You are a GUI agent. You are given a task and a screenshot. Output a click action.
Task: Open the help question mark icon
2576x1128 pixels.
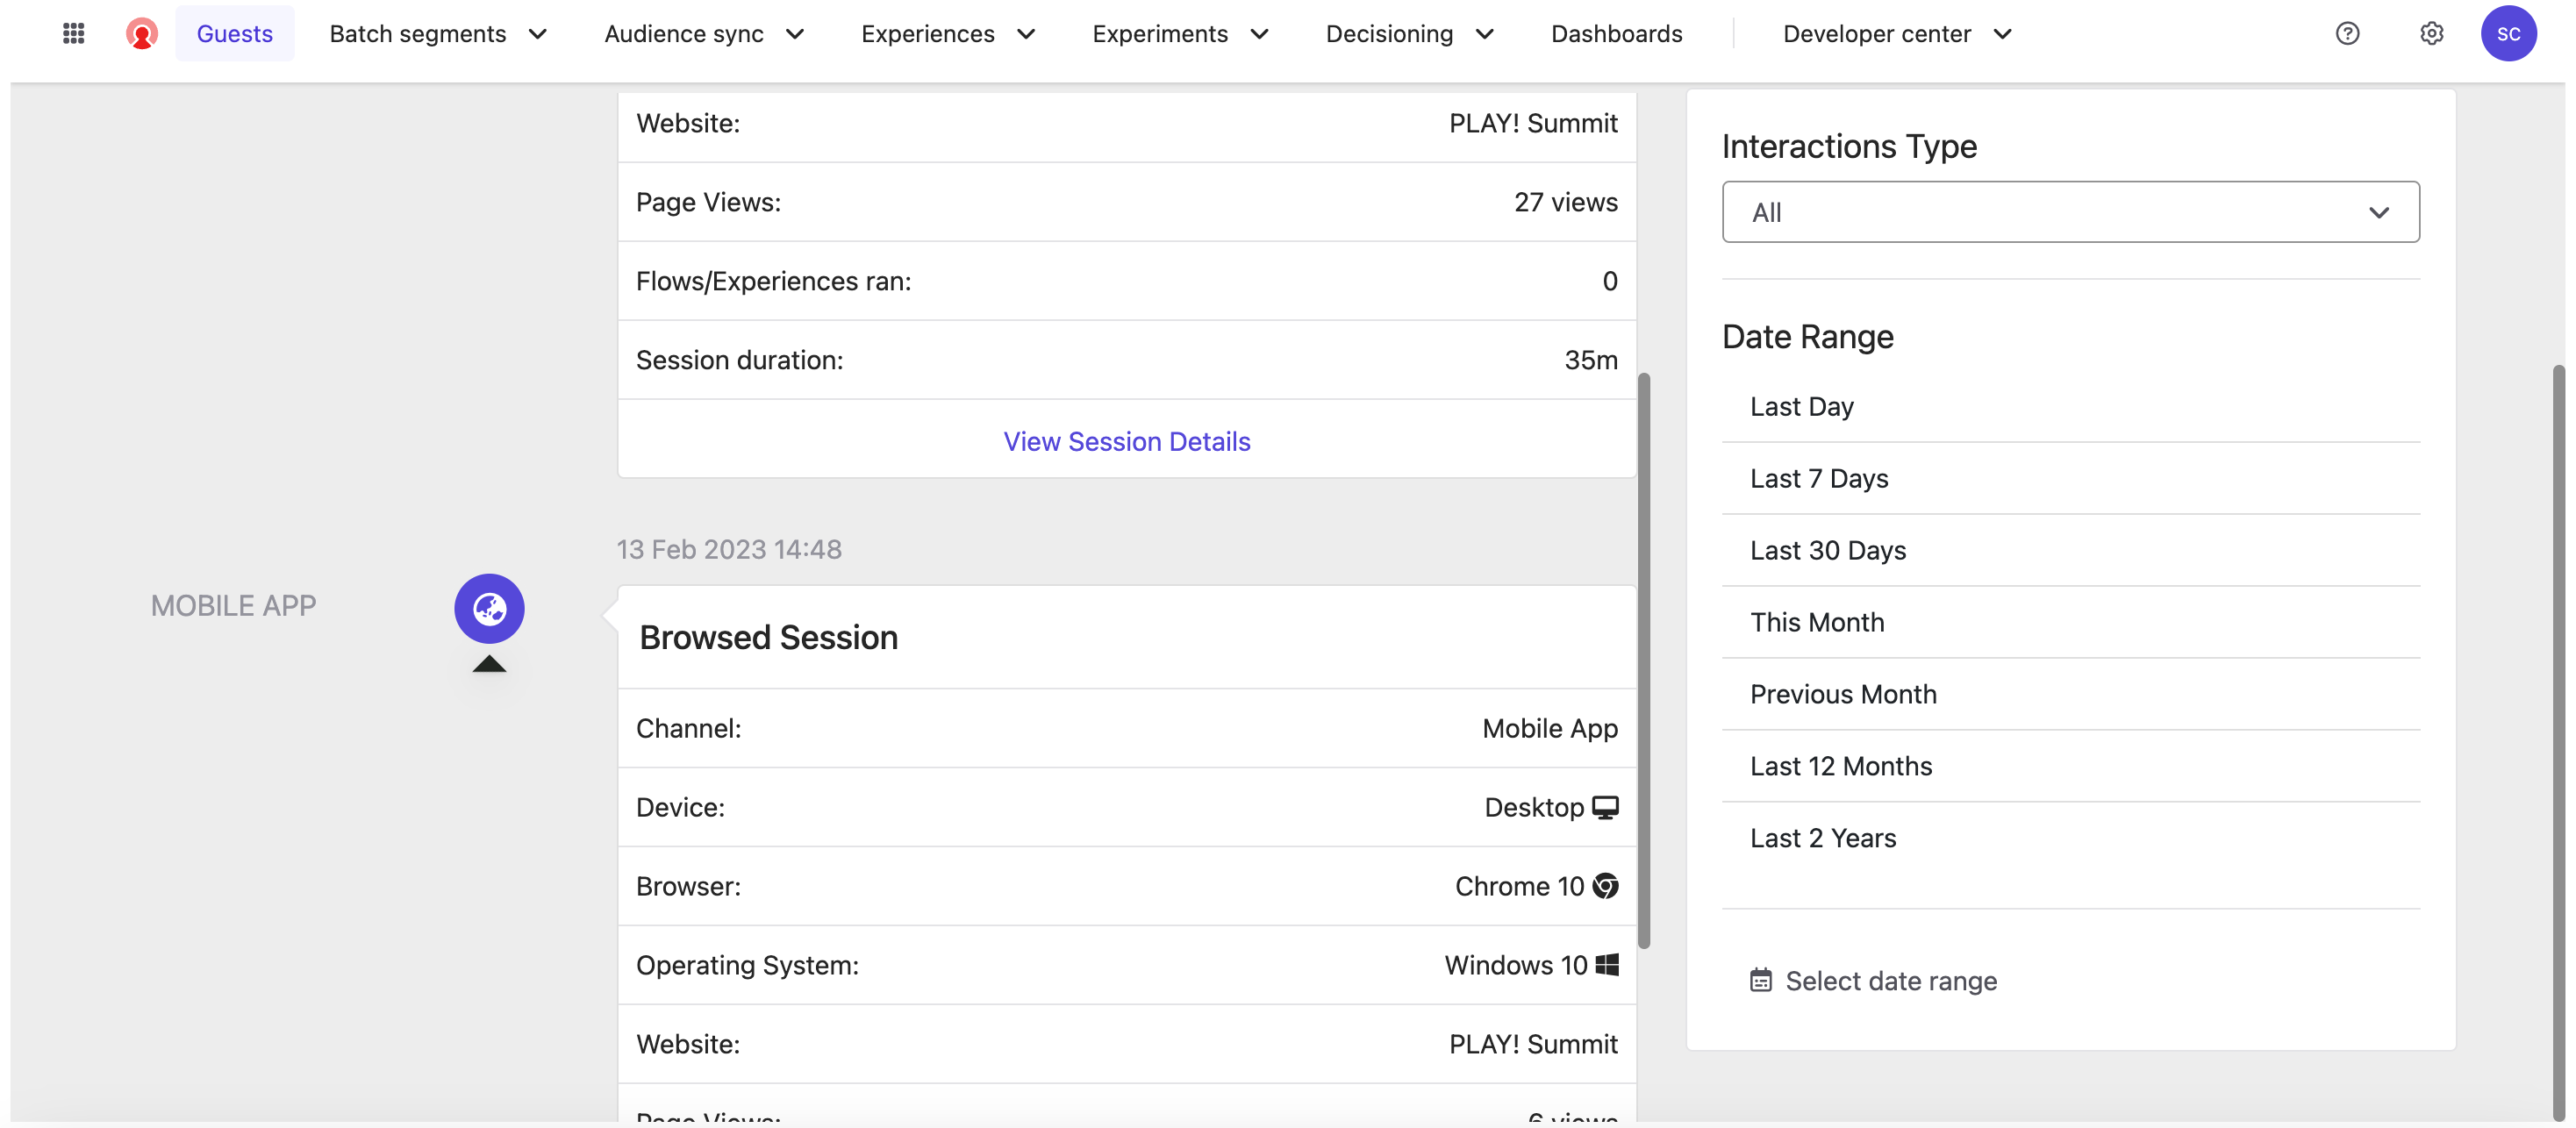pos(2347,33)
